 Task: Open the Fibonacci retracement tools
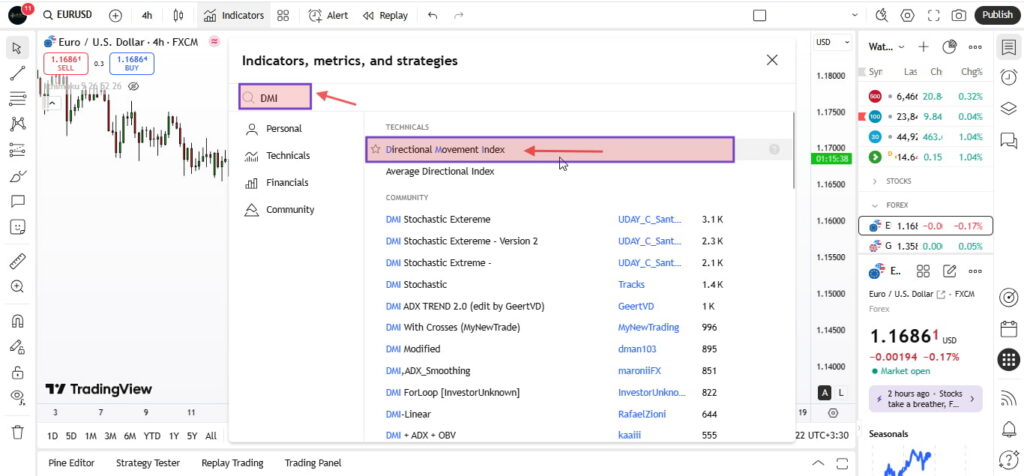click(18, 99)
